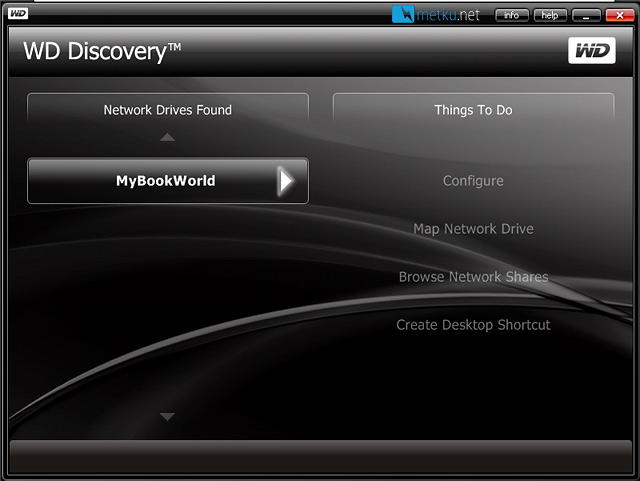
Task: Open the help button
Action: point(550,16)
